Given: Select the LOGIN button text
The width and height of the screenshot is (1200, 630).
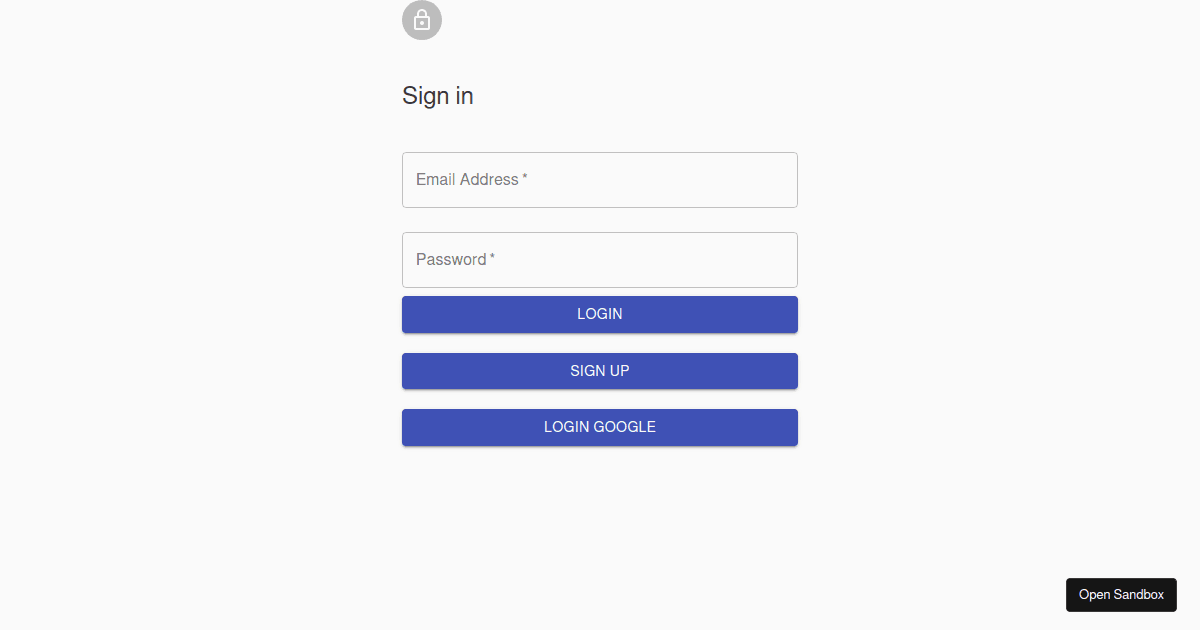Looking at the screenshot, I should 599,313.
